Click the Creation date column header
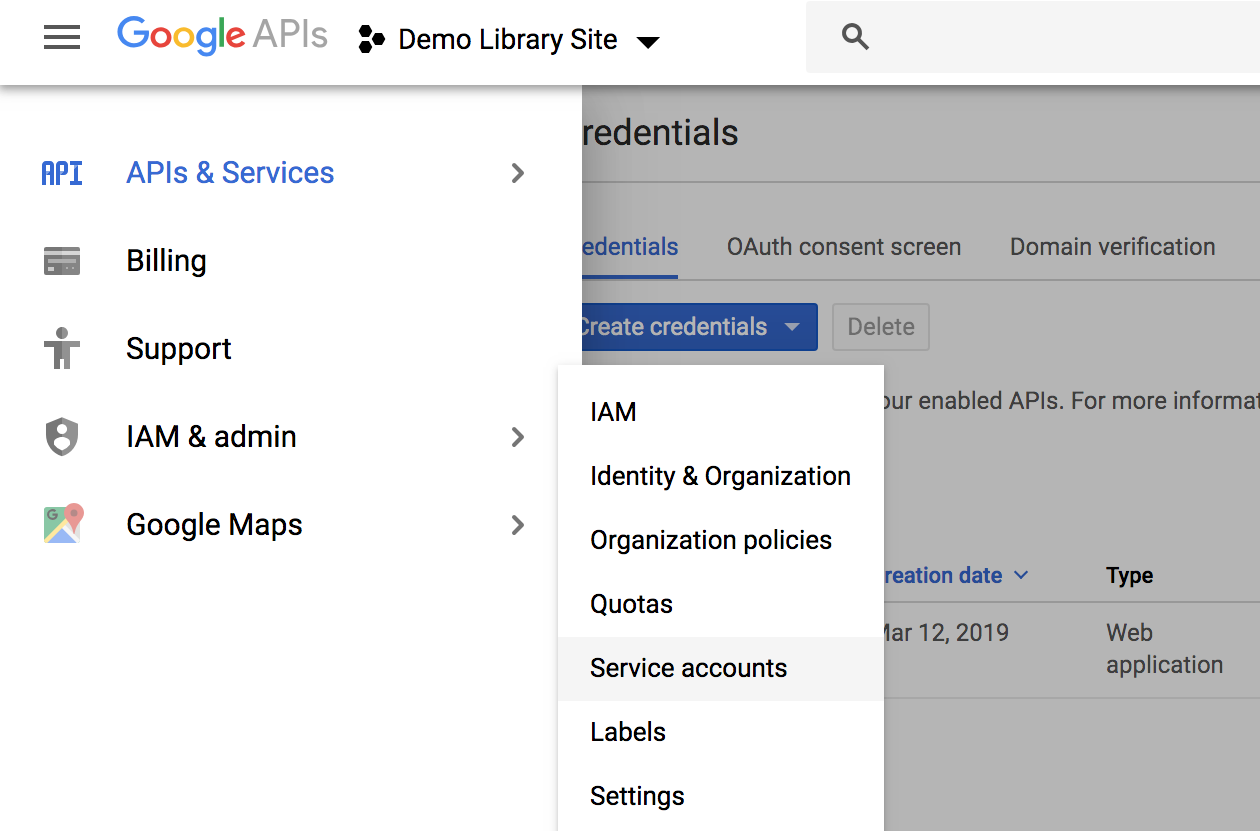This screenshot has height=831, width=1260. tap(944, 575)
